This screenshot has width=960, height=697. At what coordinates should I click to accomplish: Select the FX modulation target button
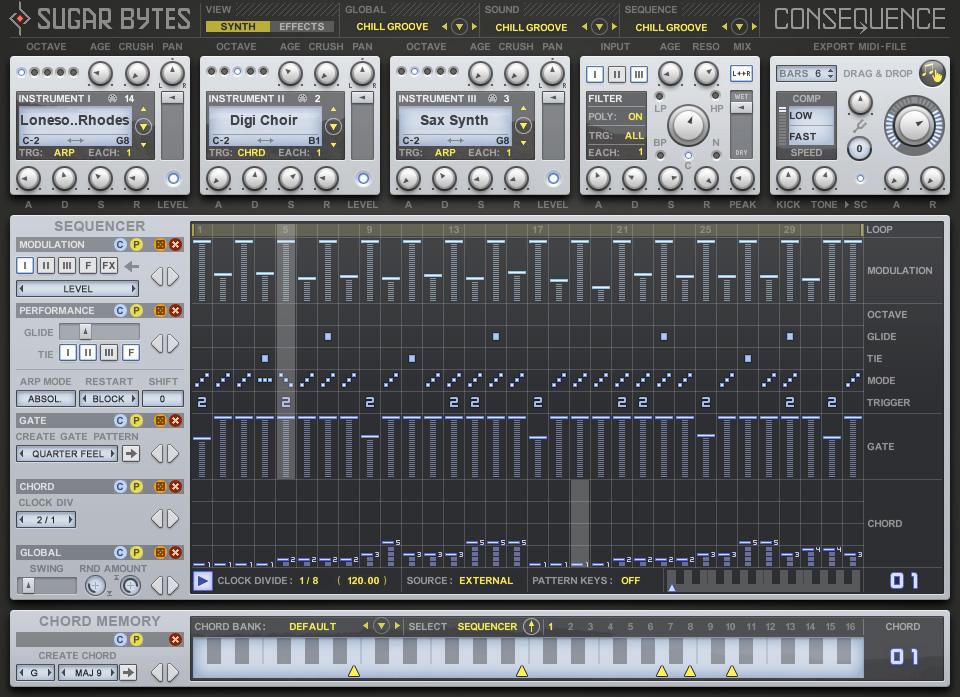coord(109,266)
